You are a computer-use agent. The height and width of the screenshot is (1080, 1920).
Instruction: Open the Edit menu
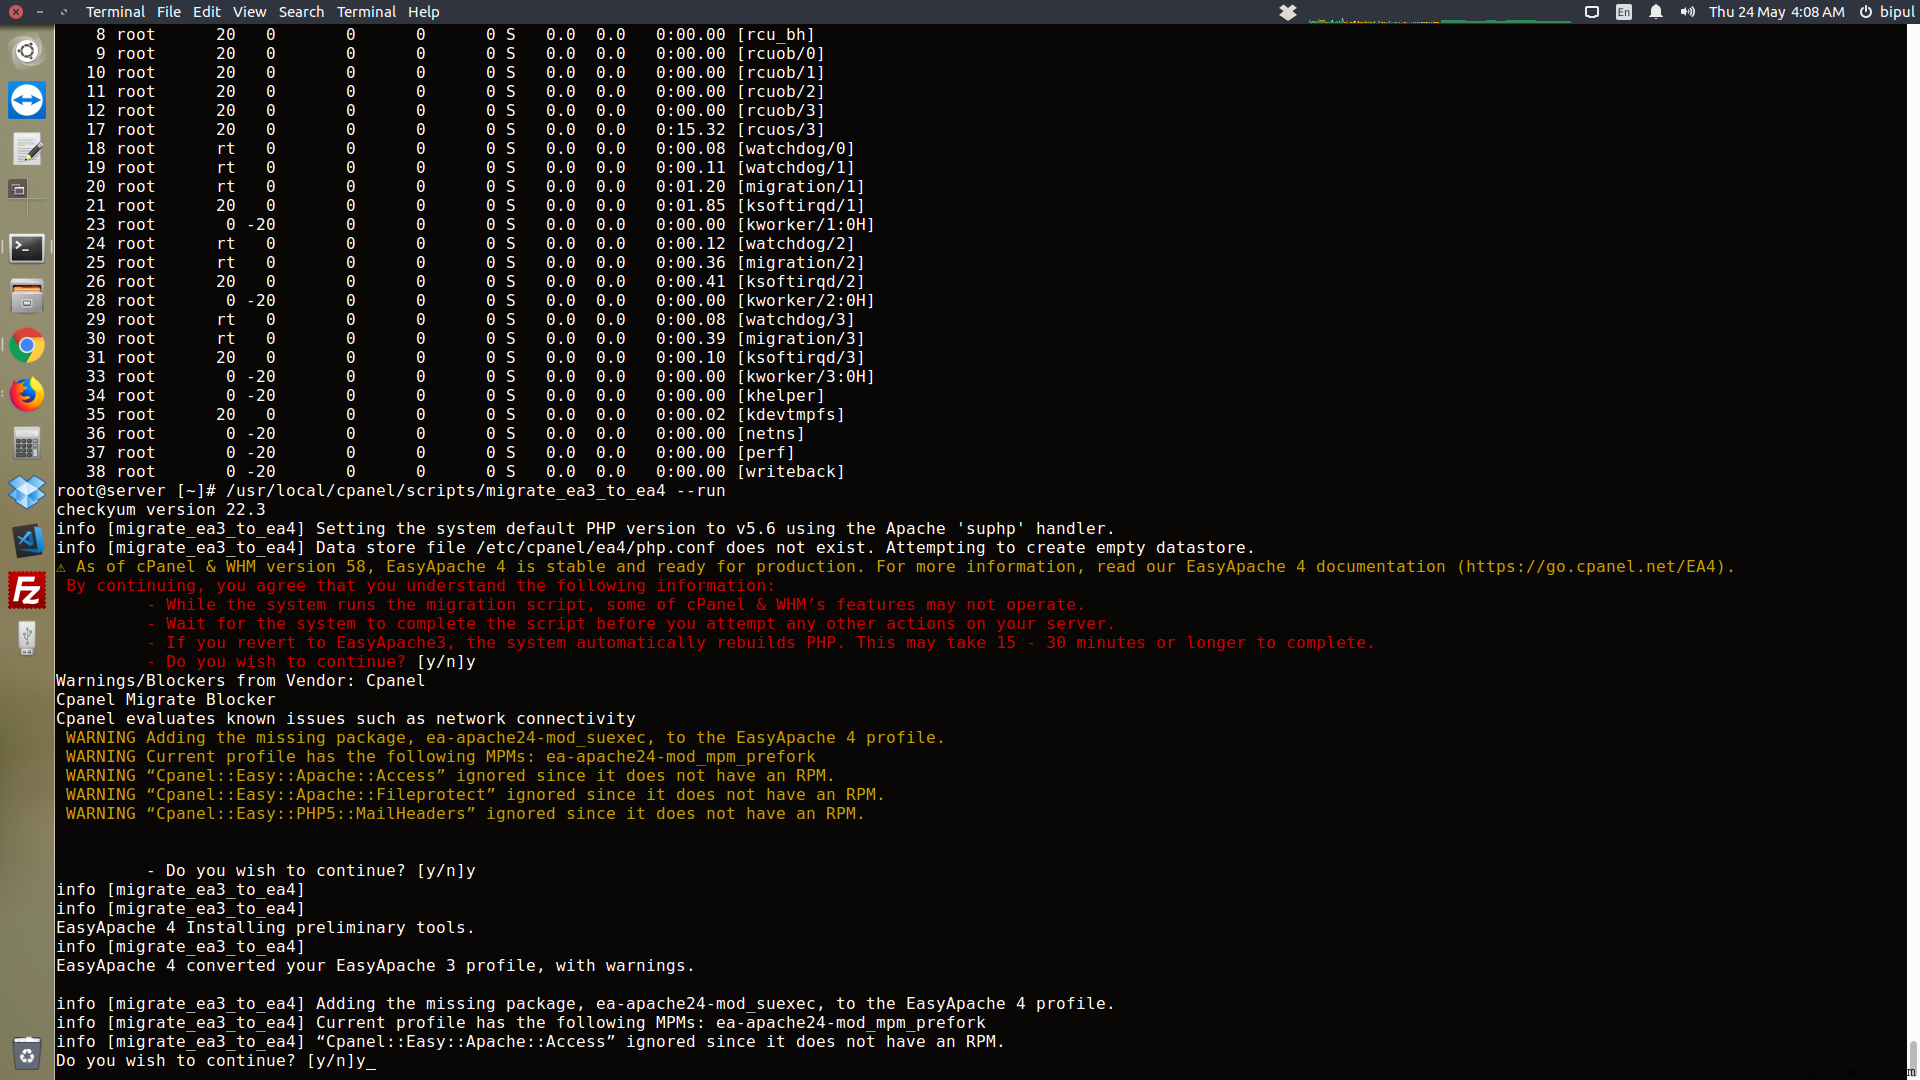pos(207,12)
